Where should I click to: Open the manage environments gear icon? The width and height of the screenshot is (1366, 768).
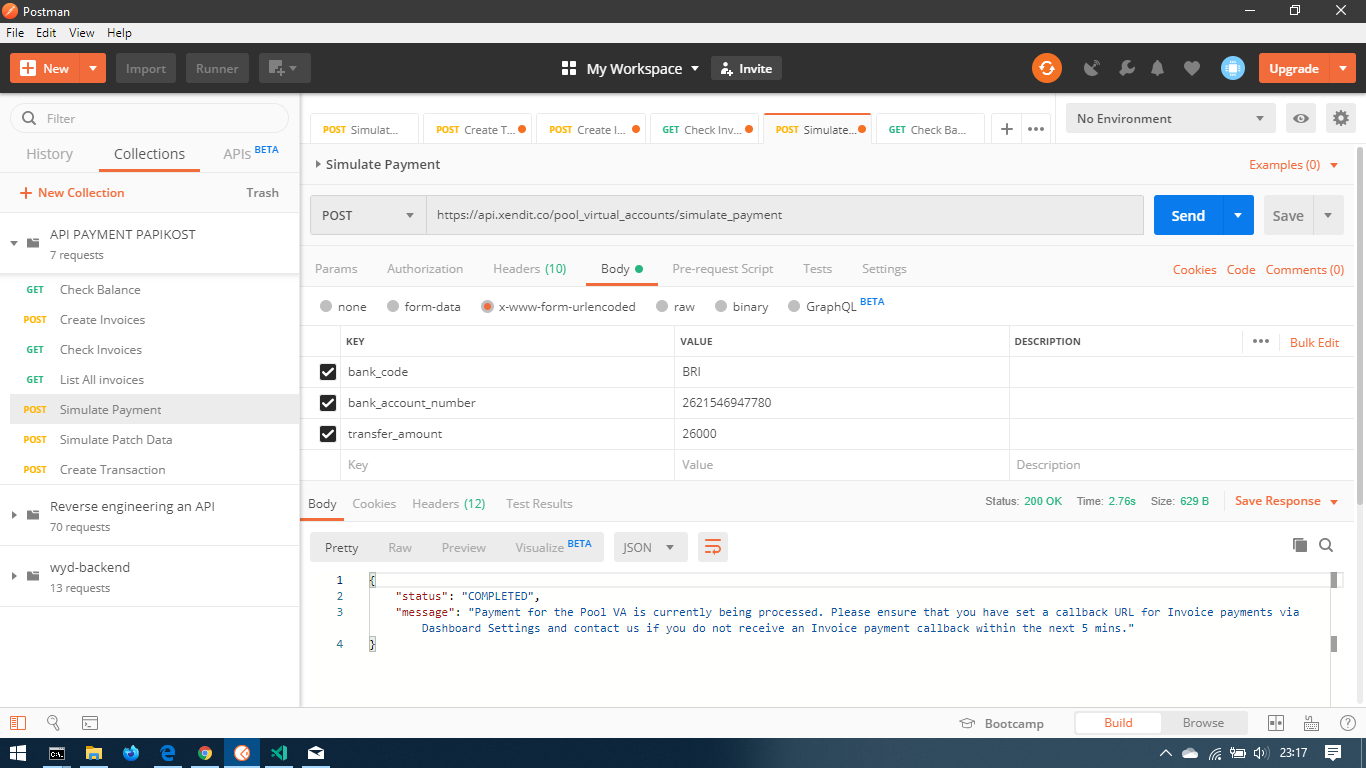click(x=1341, y=118)
